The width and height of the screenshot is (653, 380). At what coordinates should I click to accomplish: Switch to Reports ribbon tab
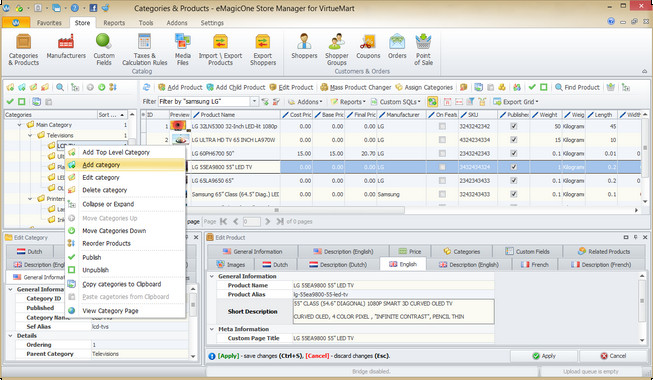(x=114, y=23)
